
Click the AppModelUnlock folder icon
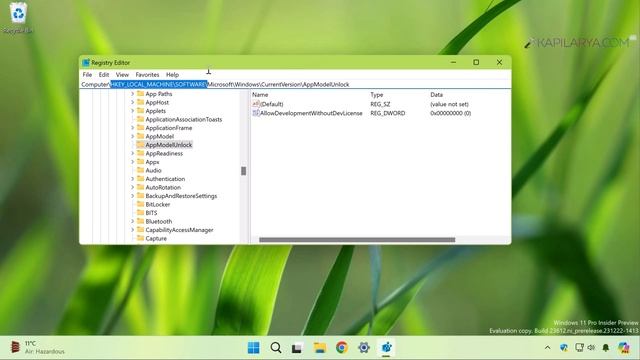click(140, 144)
